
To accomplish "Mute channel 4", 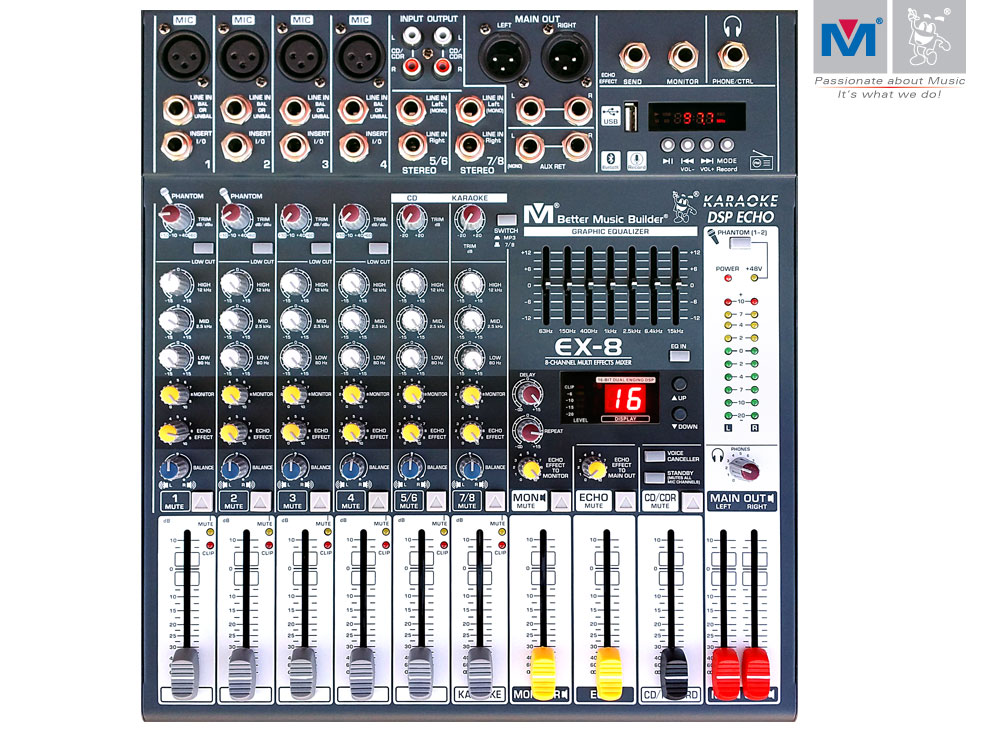I will 378,501.
